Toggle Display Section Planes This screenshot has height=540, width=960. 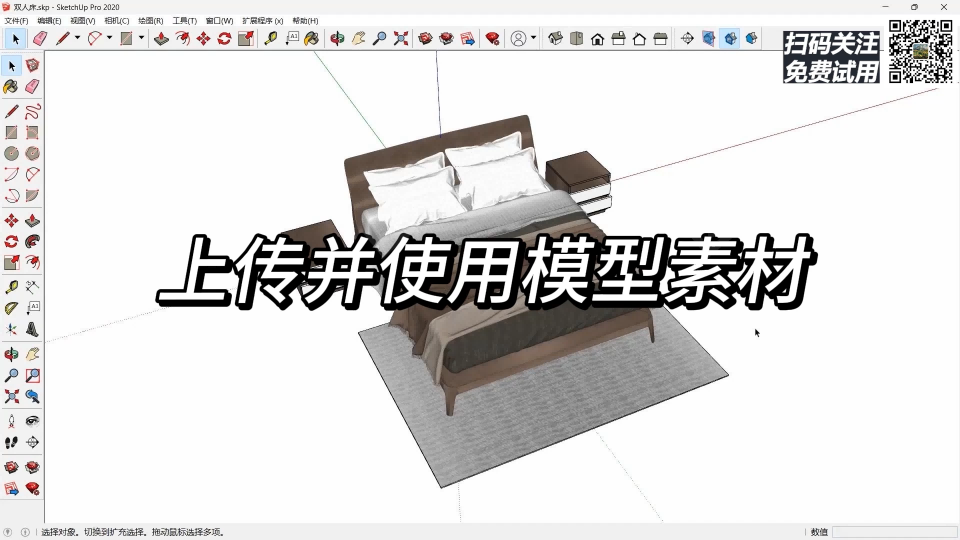pyautogui.click(x=708, y=39)
